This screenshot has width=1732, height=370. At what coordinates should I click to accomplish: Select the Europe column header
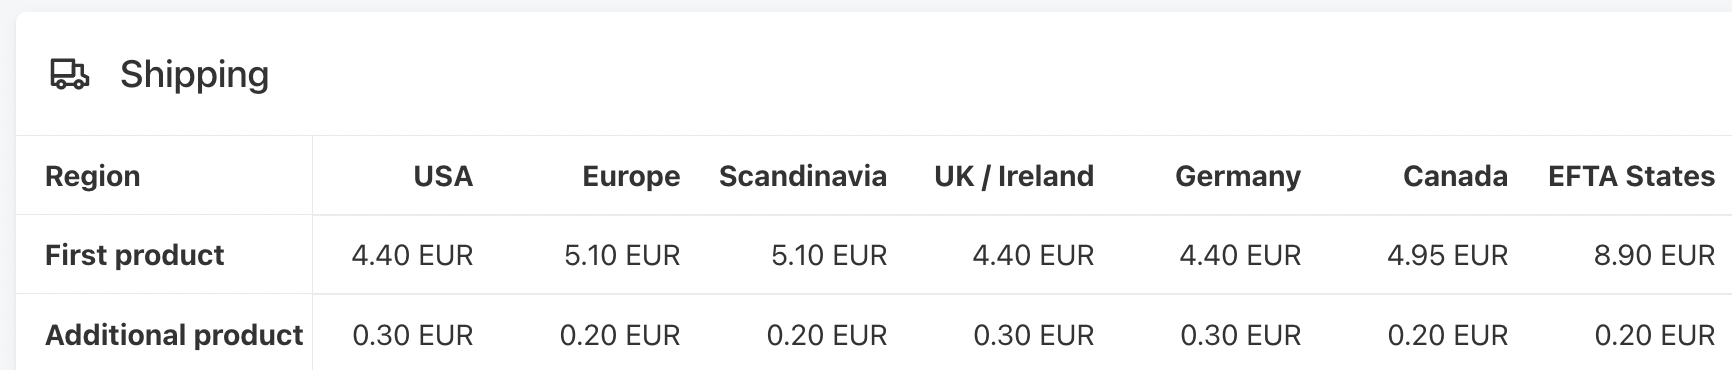[x=631, y=176]
